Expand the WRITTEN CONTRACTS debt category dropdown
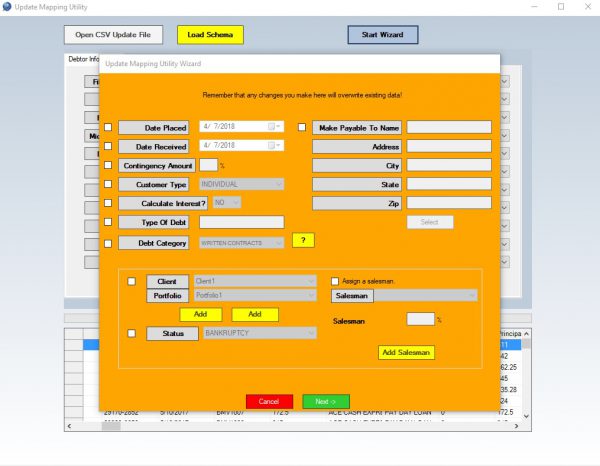This screenshot has width=600, height=466. (x=242, y=243)
